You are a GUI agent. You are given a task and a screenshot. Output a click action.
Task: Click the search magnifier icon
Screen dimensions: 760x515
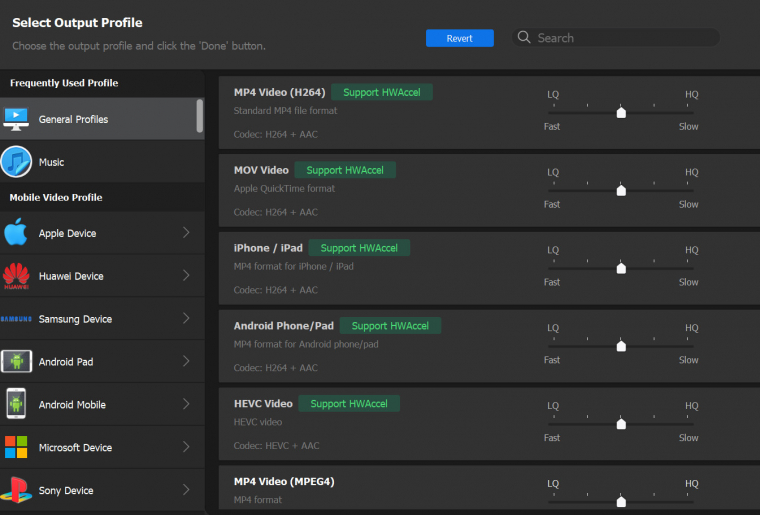[x=524, y=37]
